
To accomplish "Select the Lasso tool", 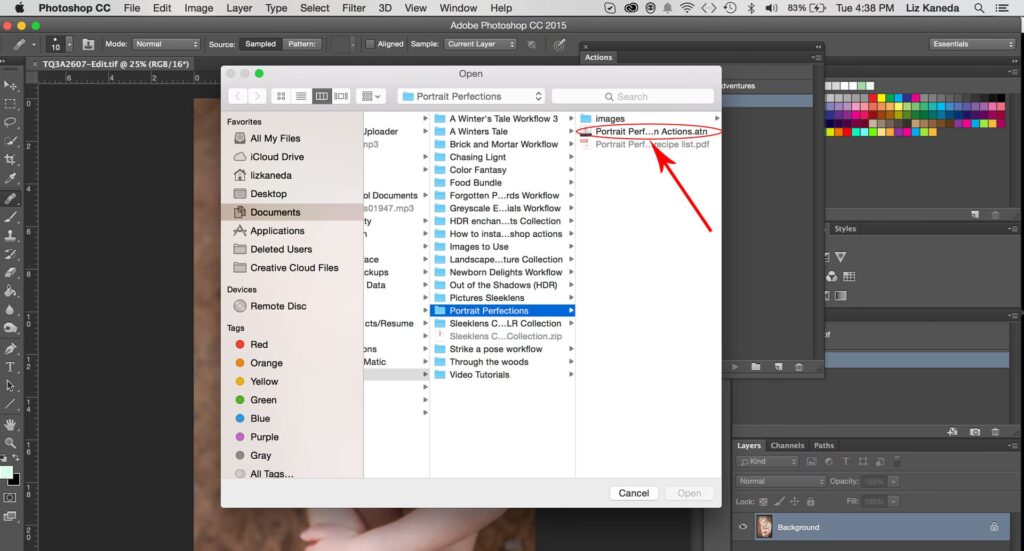I will click(10, 122).
